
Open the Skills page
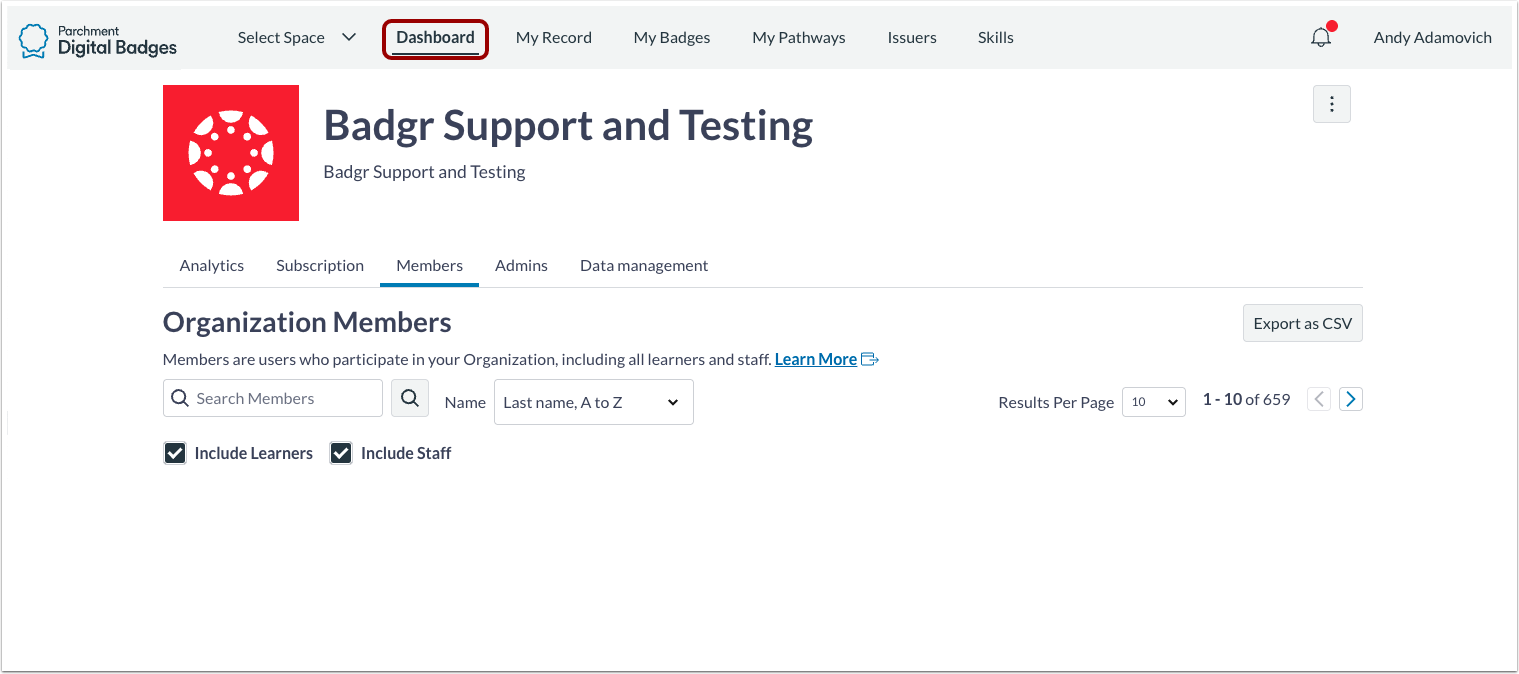(996, 38)
